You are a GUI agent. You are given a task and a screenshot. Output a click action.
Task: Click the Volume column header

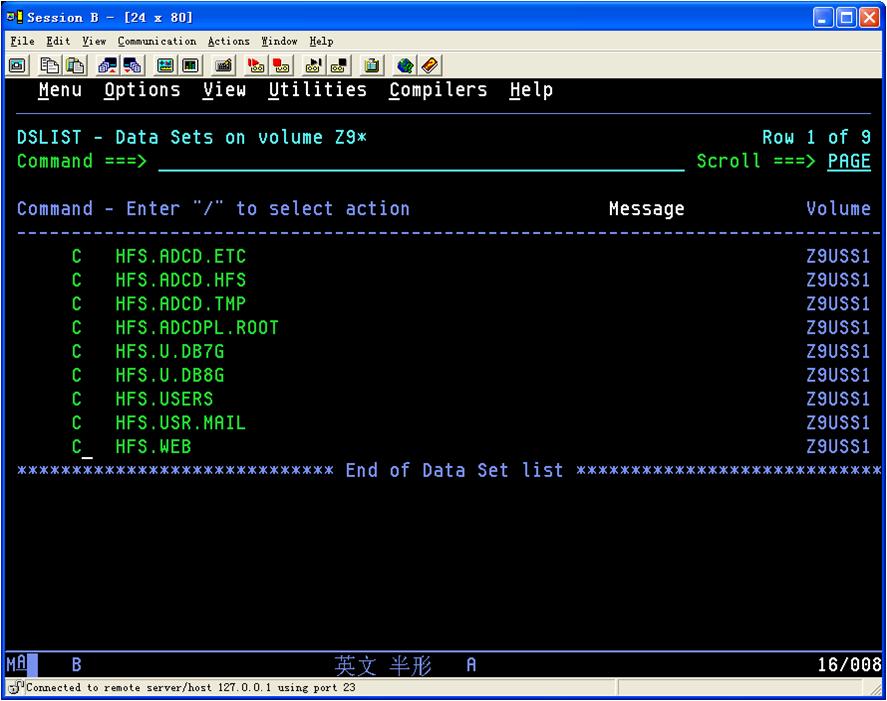tap(838, 209)
